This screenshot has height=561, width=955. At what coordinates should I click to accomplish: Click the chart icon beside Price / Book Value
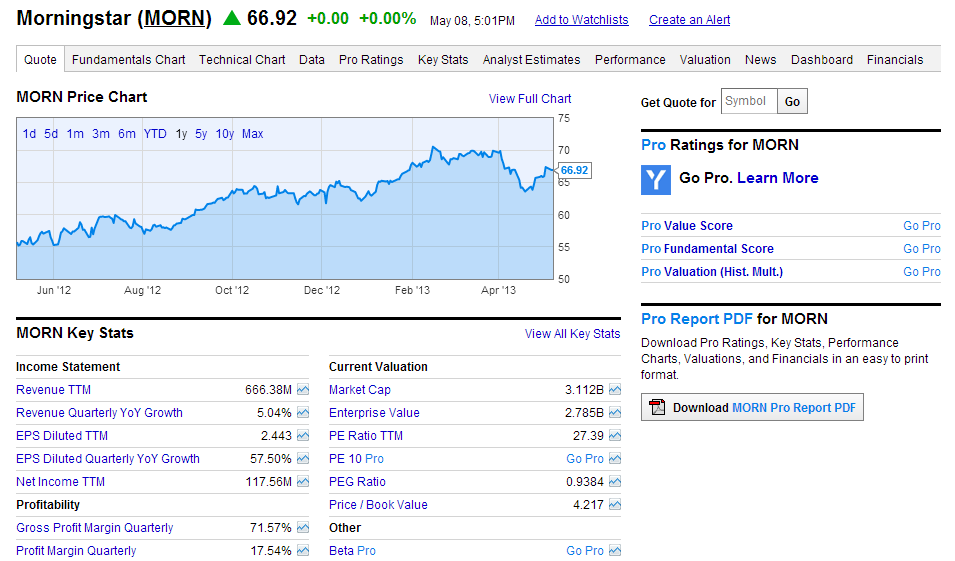[x=615, y=505]
